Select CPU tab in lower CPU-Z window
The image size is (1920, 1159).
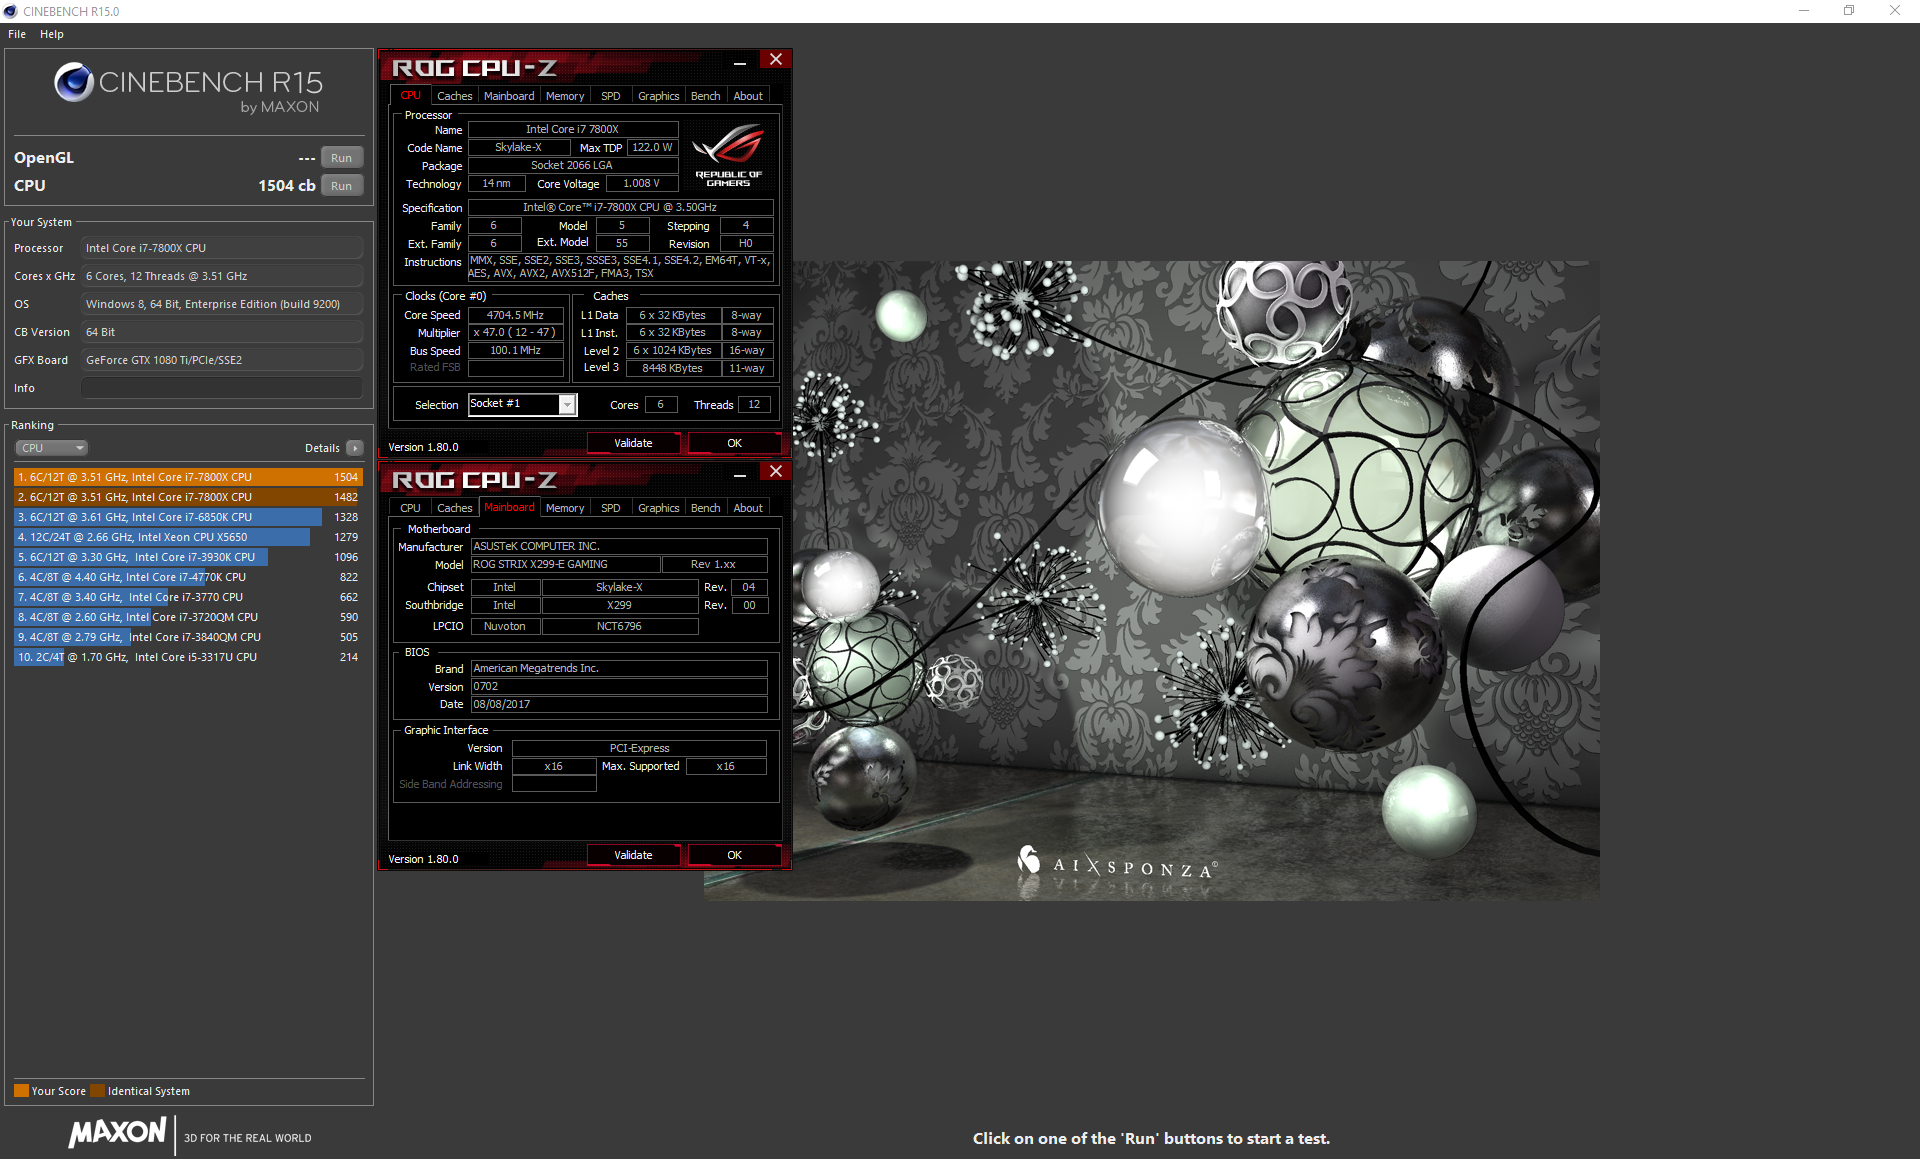[x=410, y=508]
